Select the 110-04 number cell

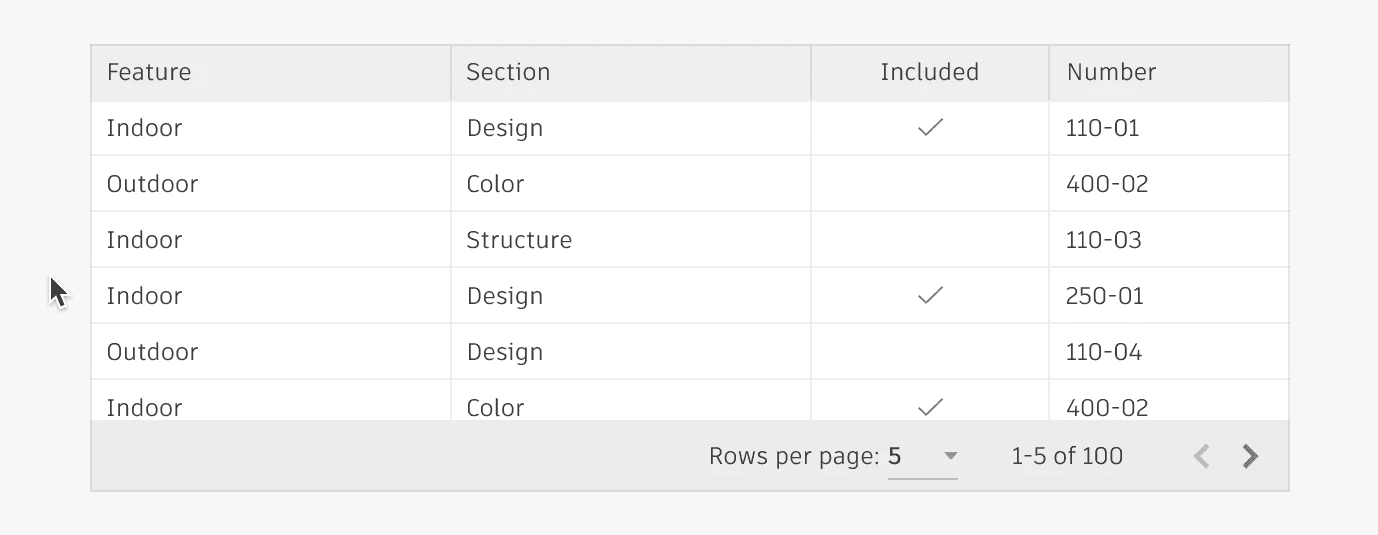pos(1104,352)
